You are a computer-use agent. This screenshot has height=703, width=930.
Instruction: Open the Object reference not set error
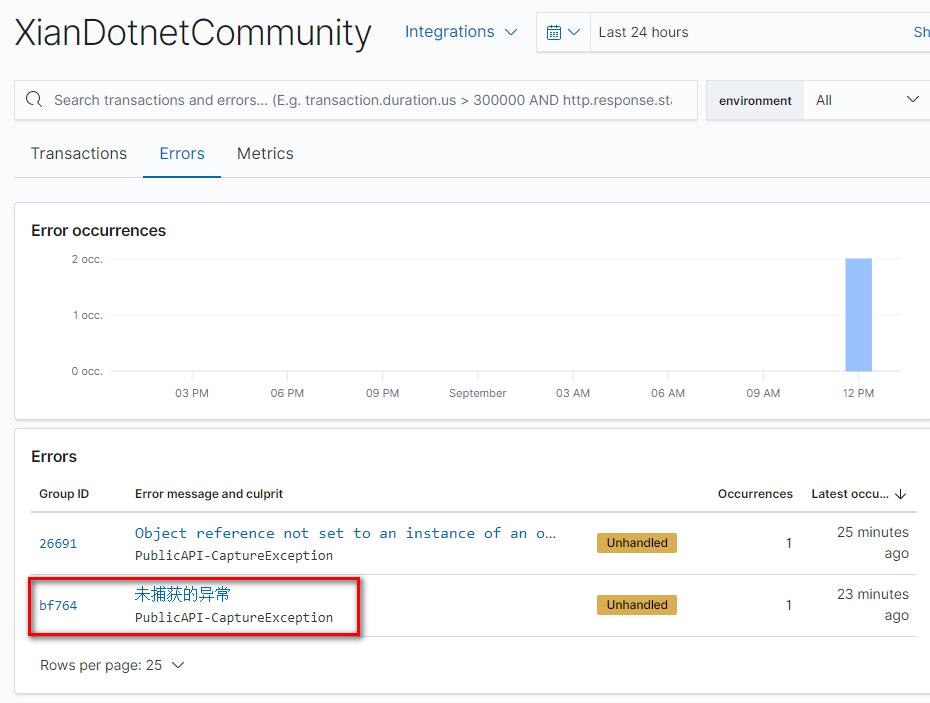[x=345, y=533]
